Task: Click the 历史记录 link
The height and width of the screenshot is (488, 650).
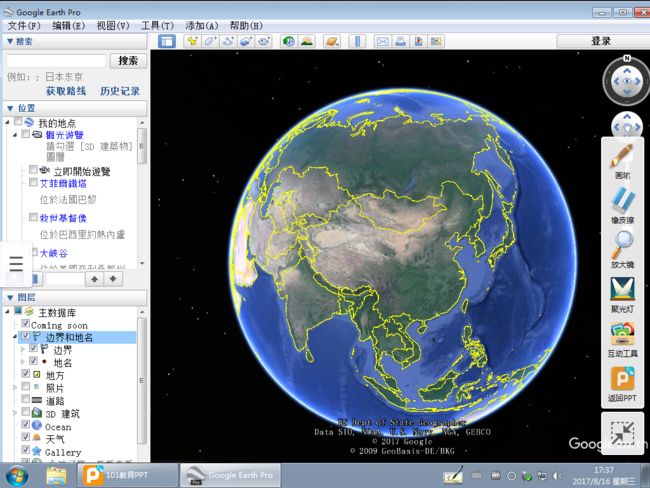Action: (120, 91)
